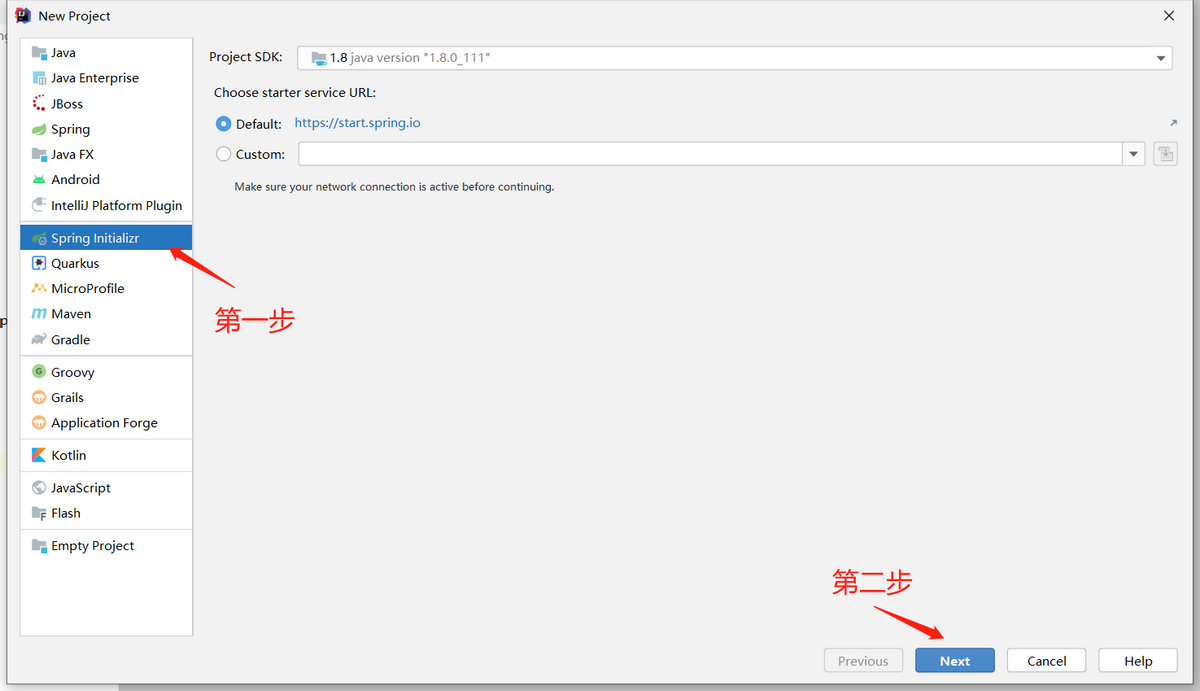Click the IntelliJ Platform Plugin icon
This screenshot has width=1200, height=691.
pos(39,205)
